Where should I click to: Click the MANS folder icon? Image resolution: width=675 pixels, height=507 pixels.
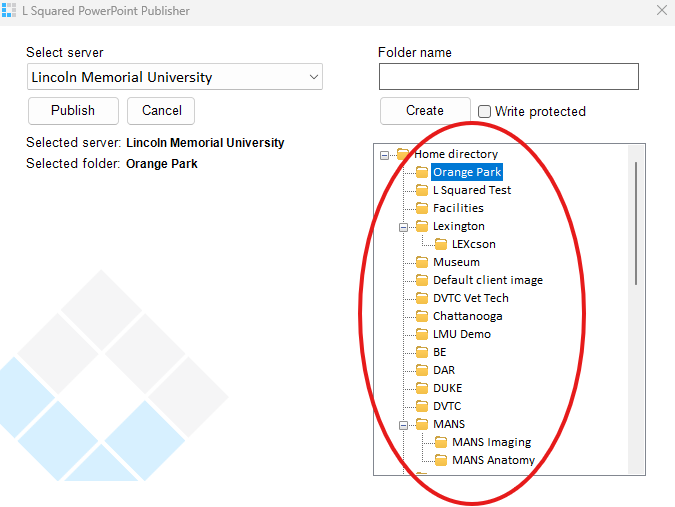click(x=422, y=424)
